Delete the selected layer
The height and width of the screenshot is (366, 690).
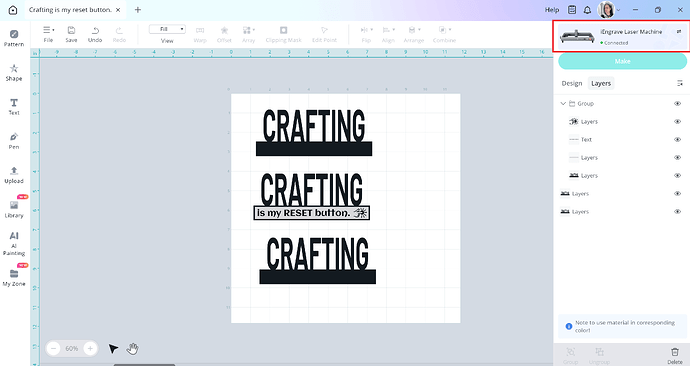click(675, 355)
